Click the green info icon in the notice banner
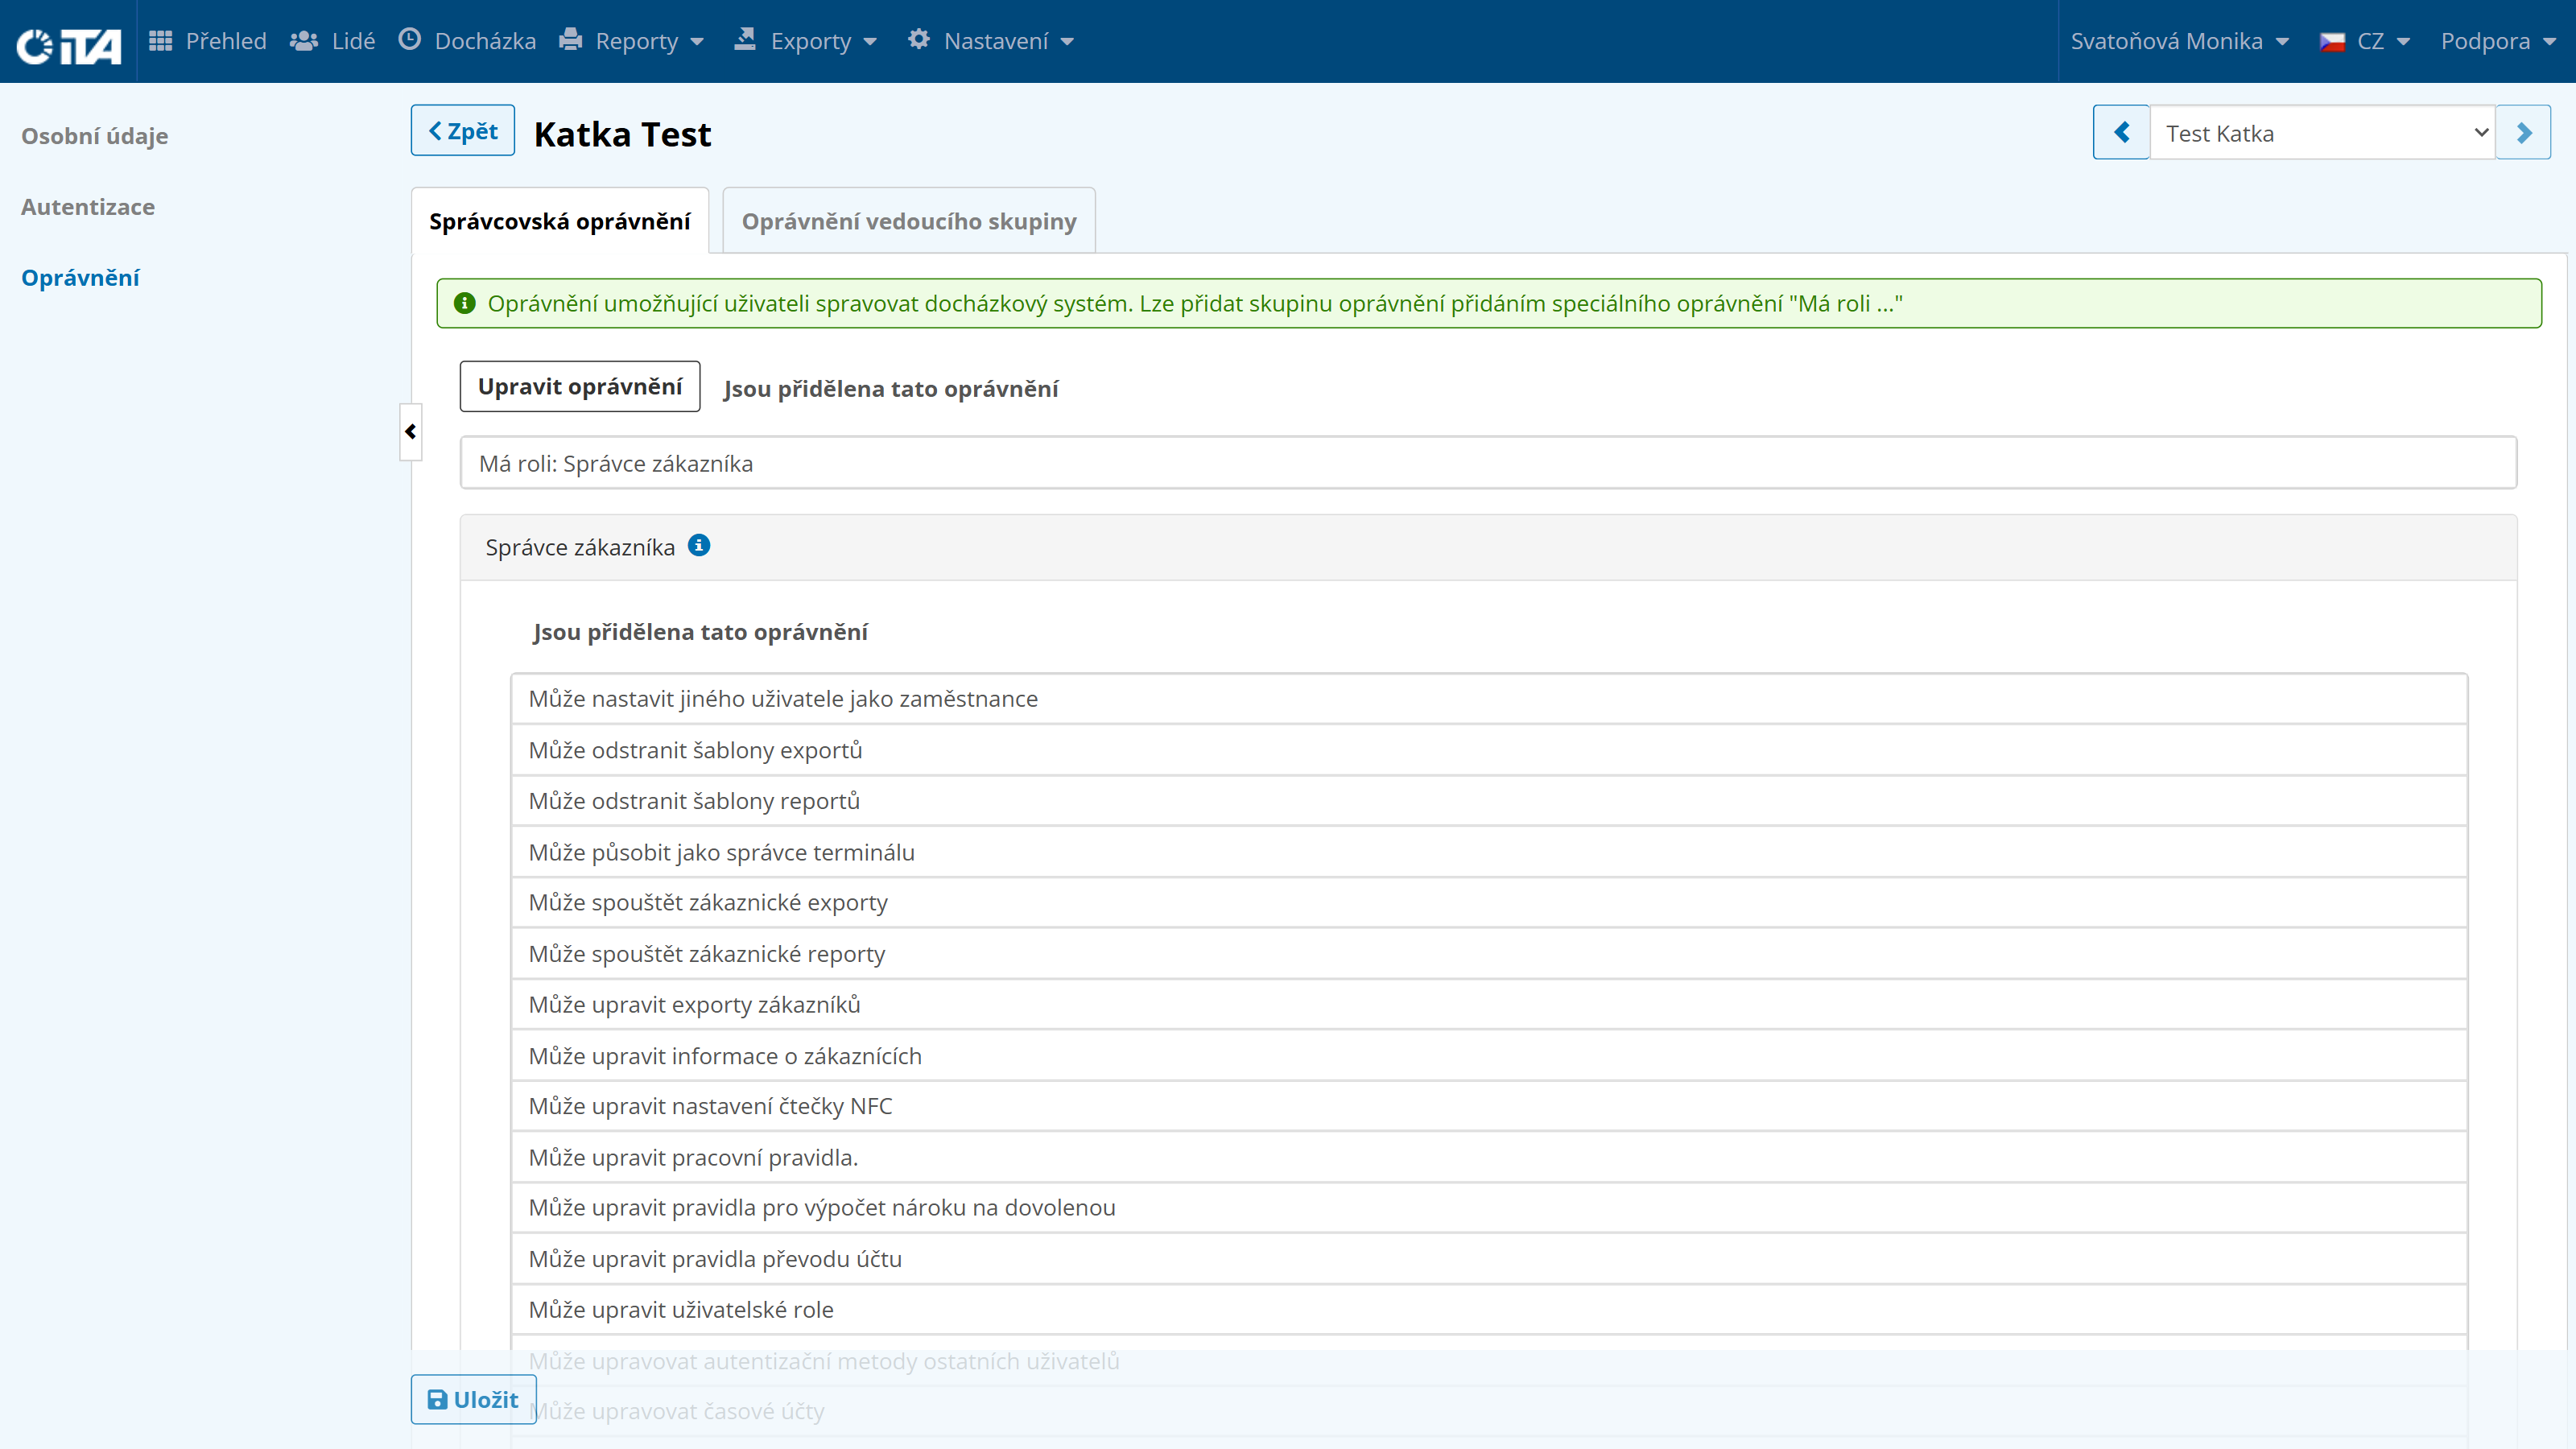 [465, 303]
